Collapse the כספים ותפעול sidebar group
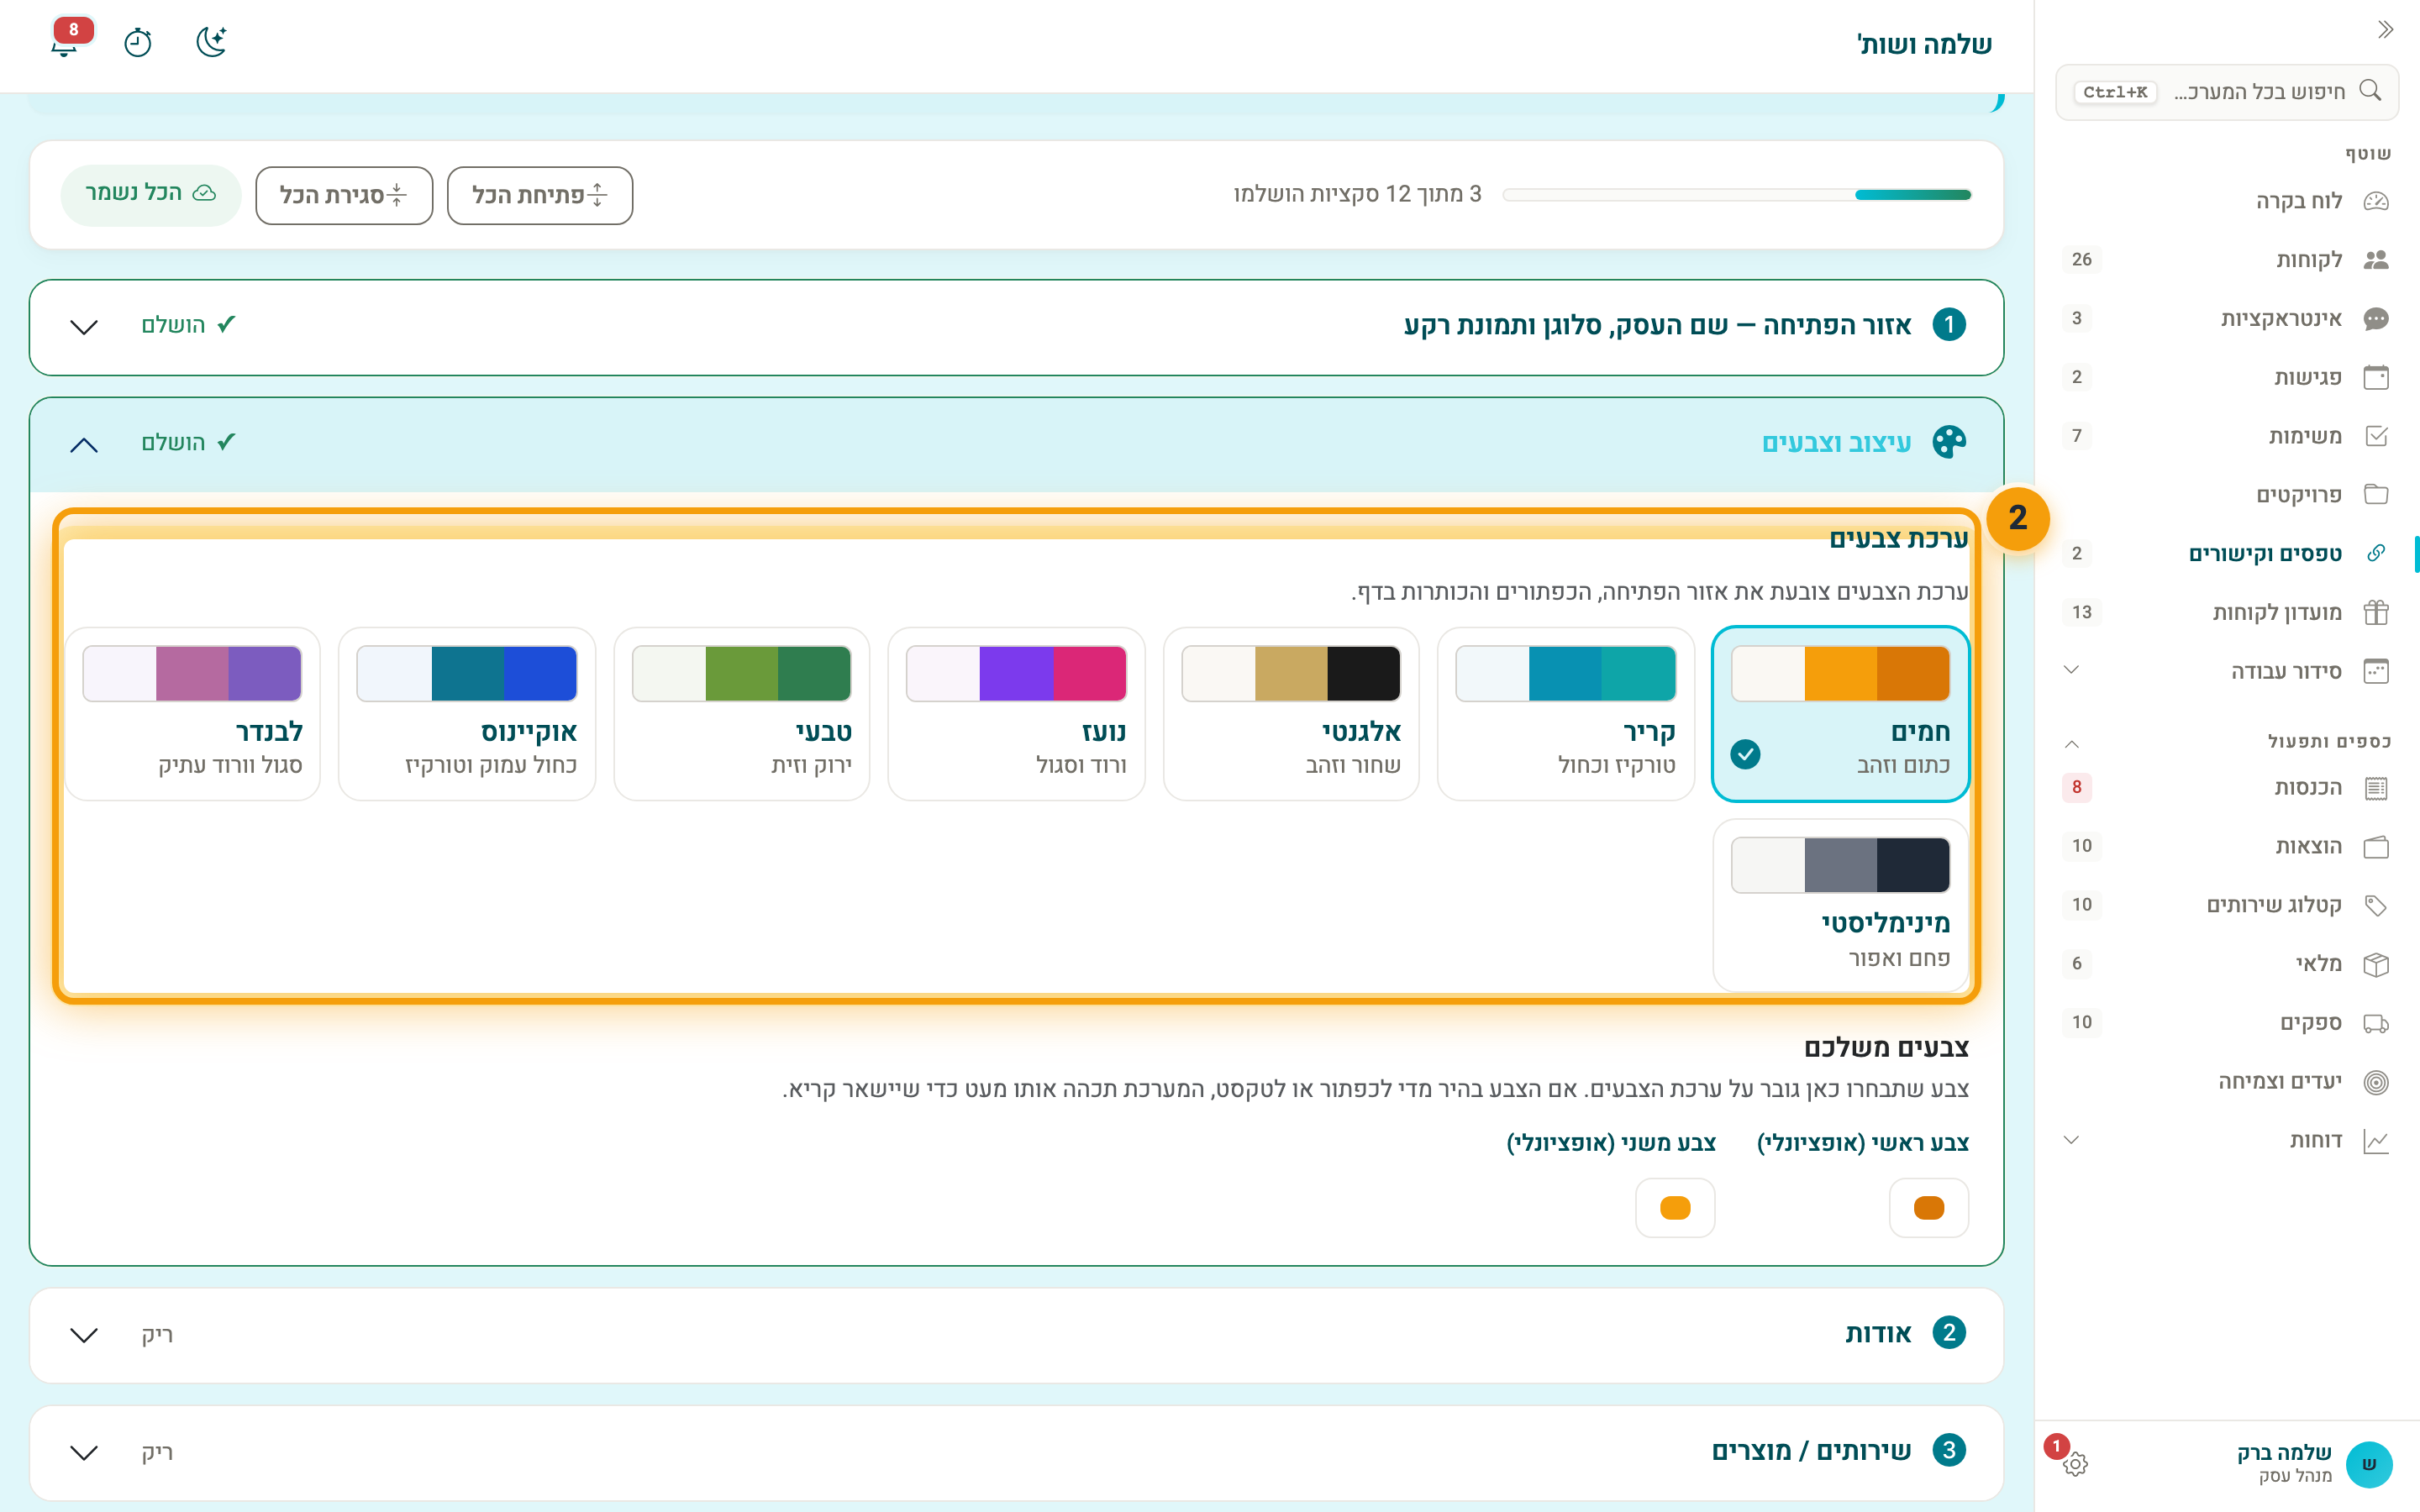The image size is (2420, 1512). (2072, 744)
